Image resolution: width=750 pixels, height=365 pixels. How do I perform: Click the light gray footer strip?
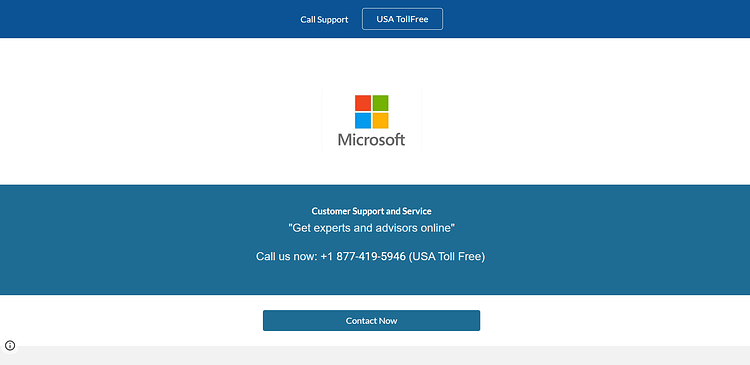click(x=375, y=355)
